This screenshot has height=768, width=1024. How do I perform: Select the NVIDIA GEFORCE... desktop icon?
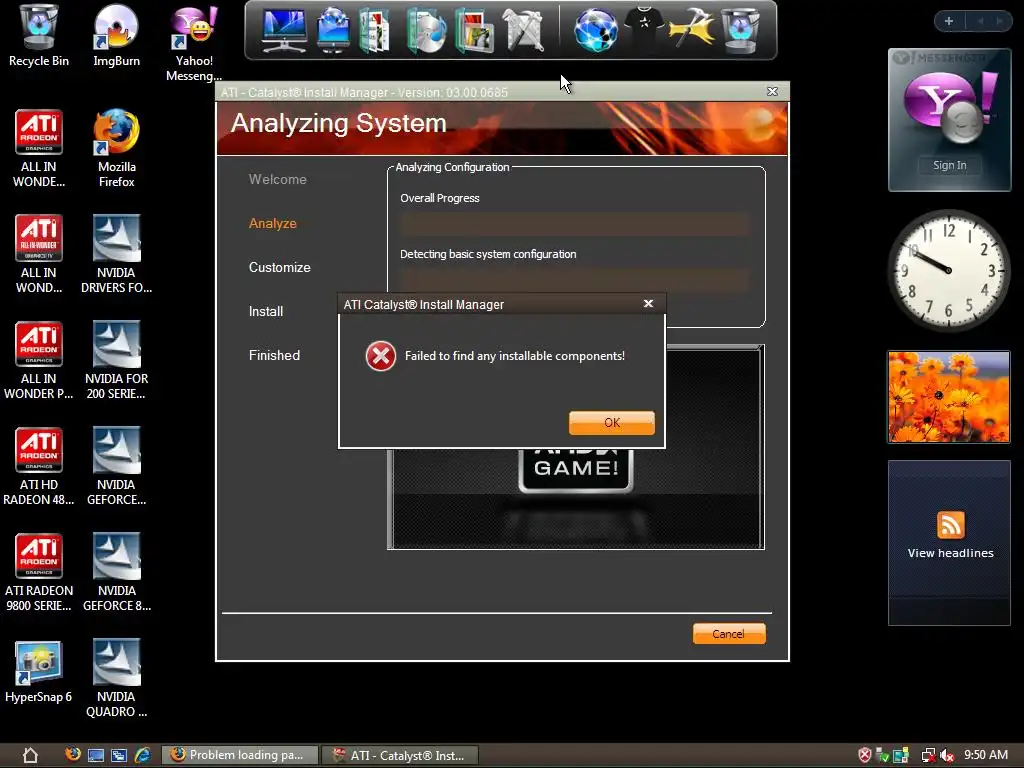pyautogui.click(x=116, y=467)
